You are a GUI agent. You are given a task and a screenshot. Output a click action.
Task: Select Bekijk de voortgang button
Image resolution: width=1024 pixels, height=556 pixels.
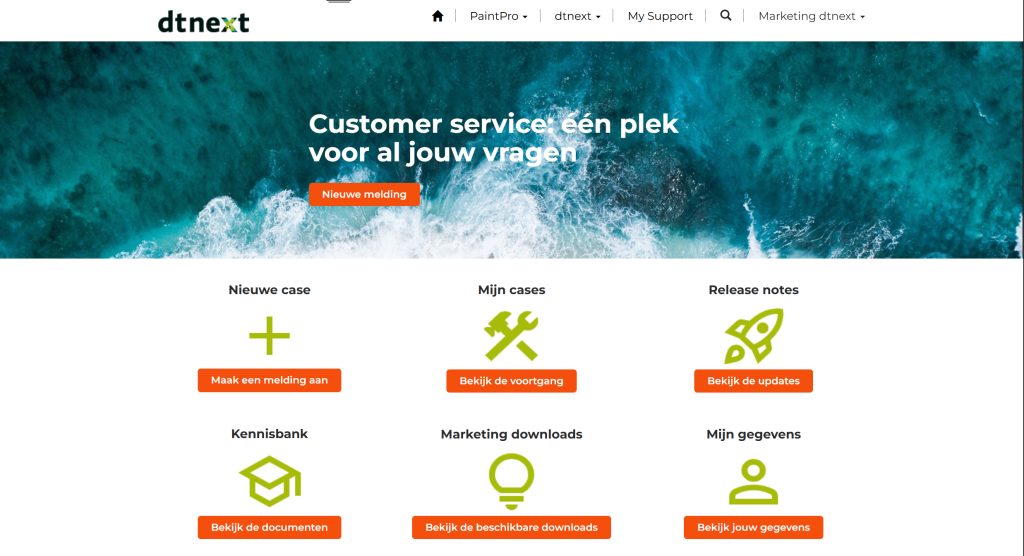[511, 381]
